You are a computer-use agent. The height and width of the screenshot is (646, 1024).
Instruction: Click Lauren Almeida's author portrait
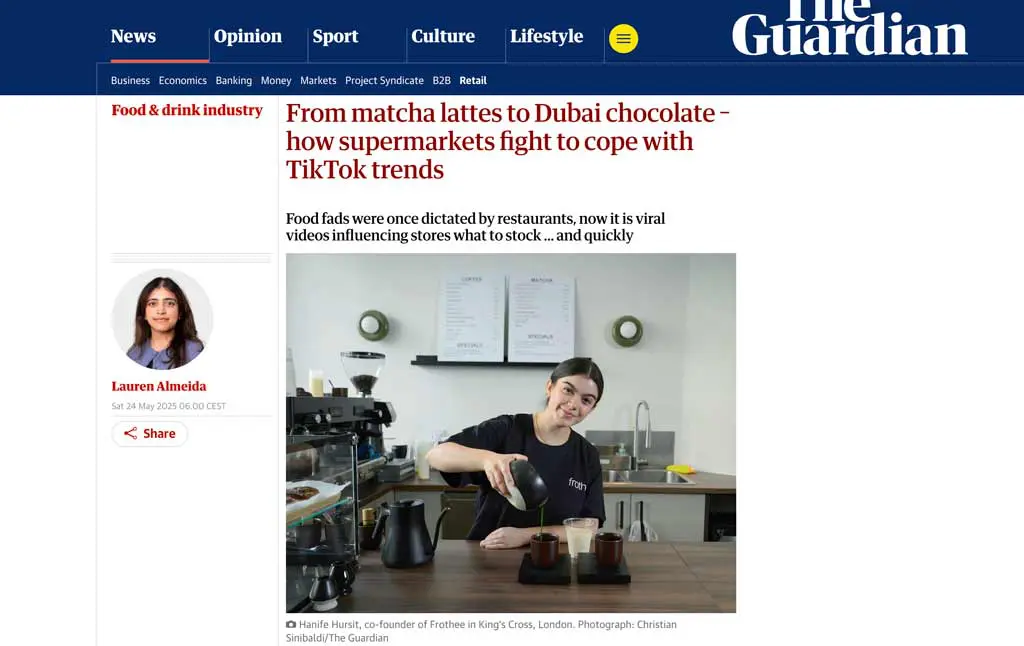[162, 319]
